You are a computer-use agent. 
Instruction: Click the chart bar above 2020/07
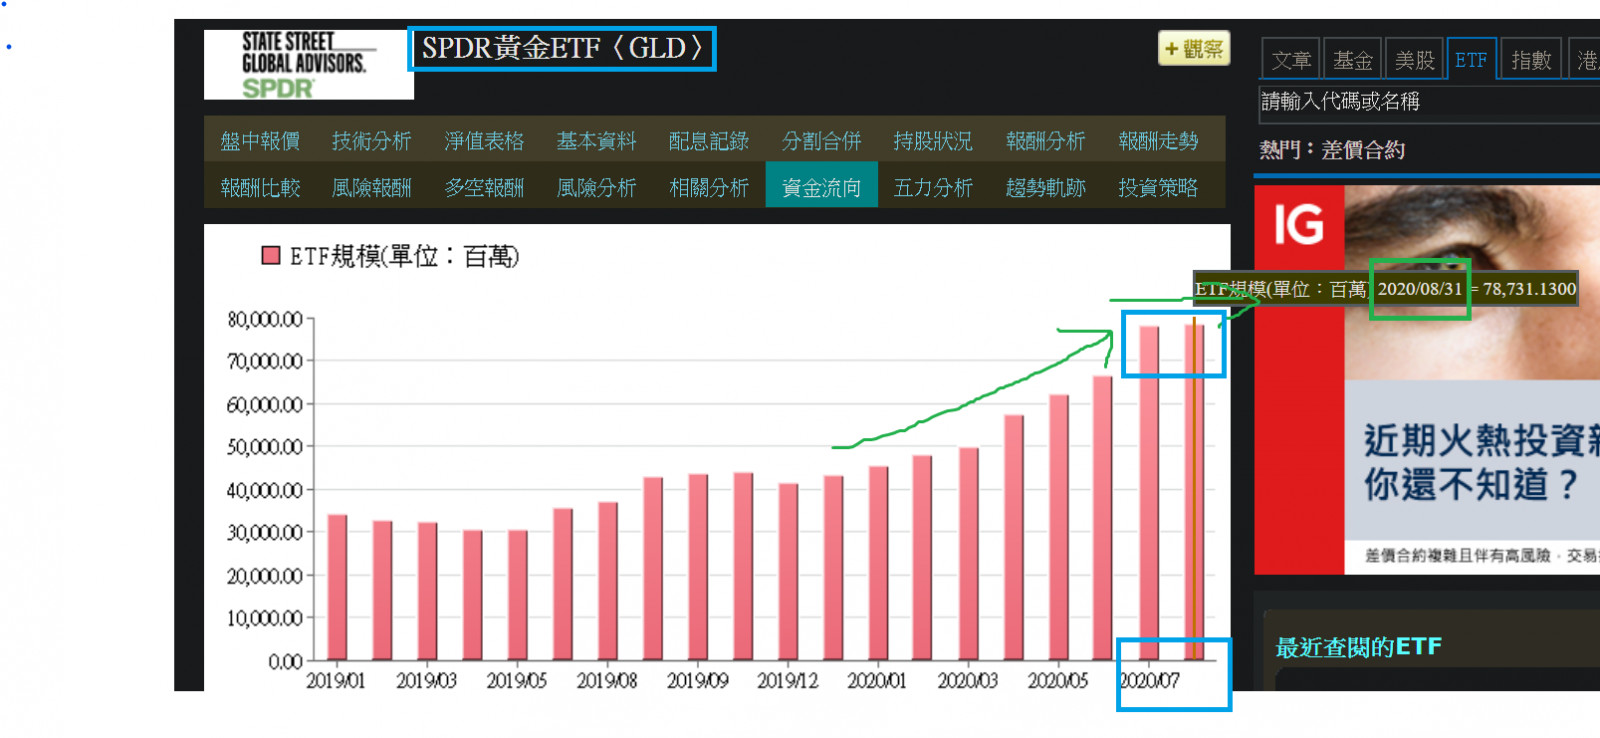(x=1149, y=493)
